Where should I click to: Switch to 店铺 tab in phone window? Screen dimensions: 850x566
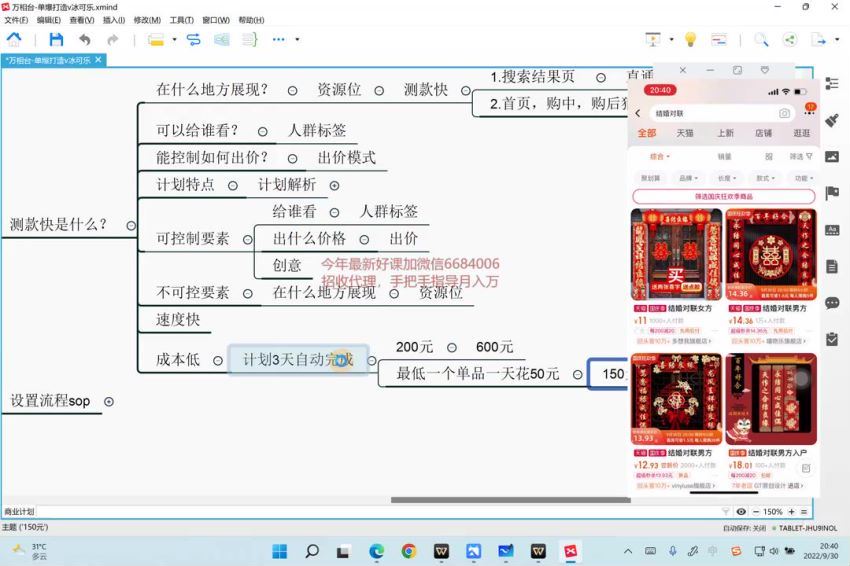[763, 133]
